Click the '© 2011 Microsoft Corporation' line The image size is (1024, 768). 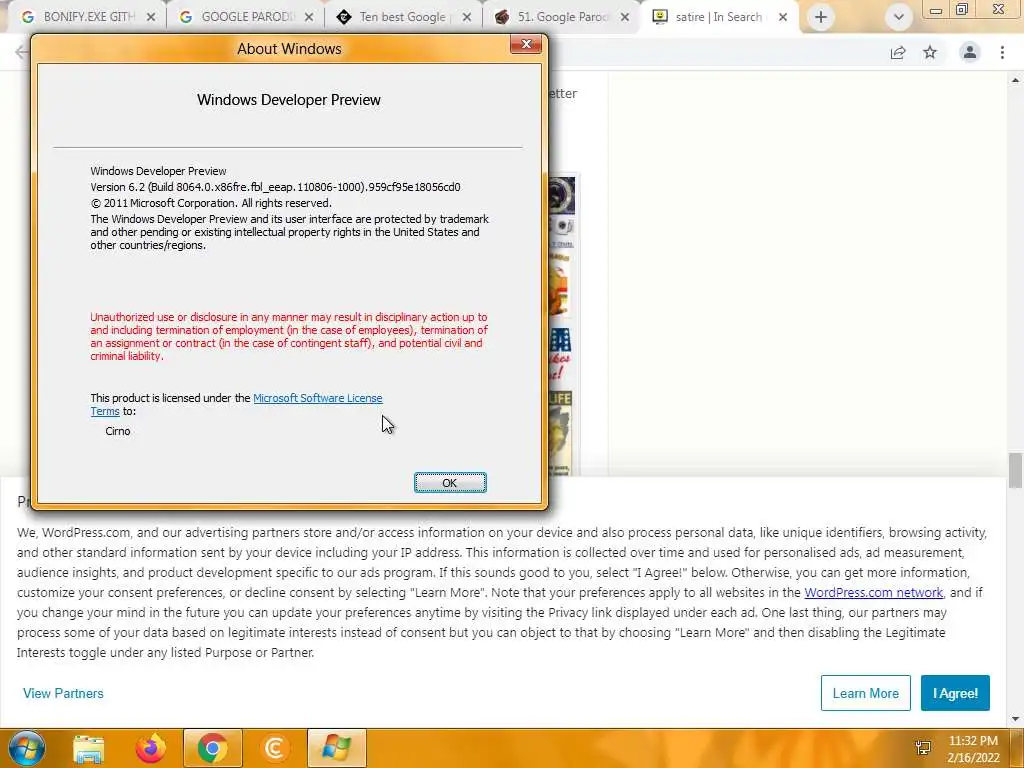click(x=211, y=203)
